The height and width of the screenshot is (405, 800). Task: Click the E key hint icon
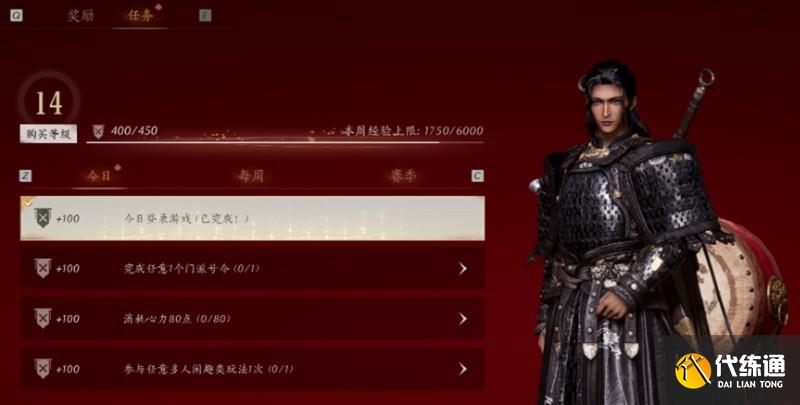(x=205, y=15)
